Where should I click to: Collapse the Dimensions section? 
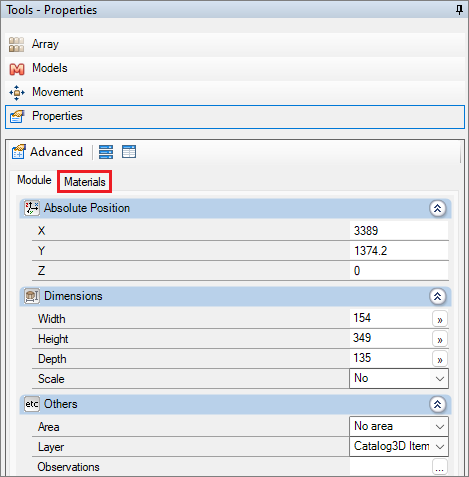[437, 296]
